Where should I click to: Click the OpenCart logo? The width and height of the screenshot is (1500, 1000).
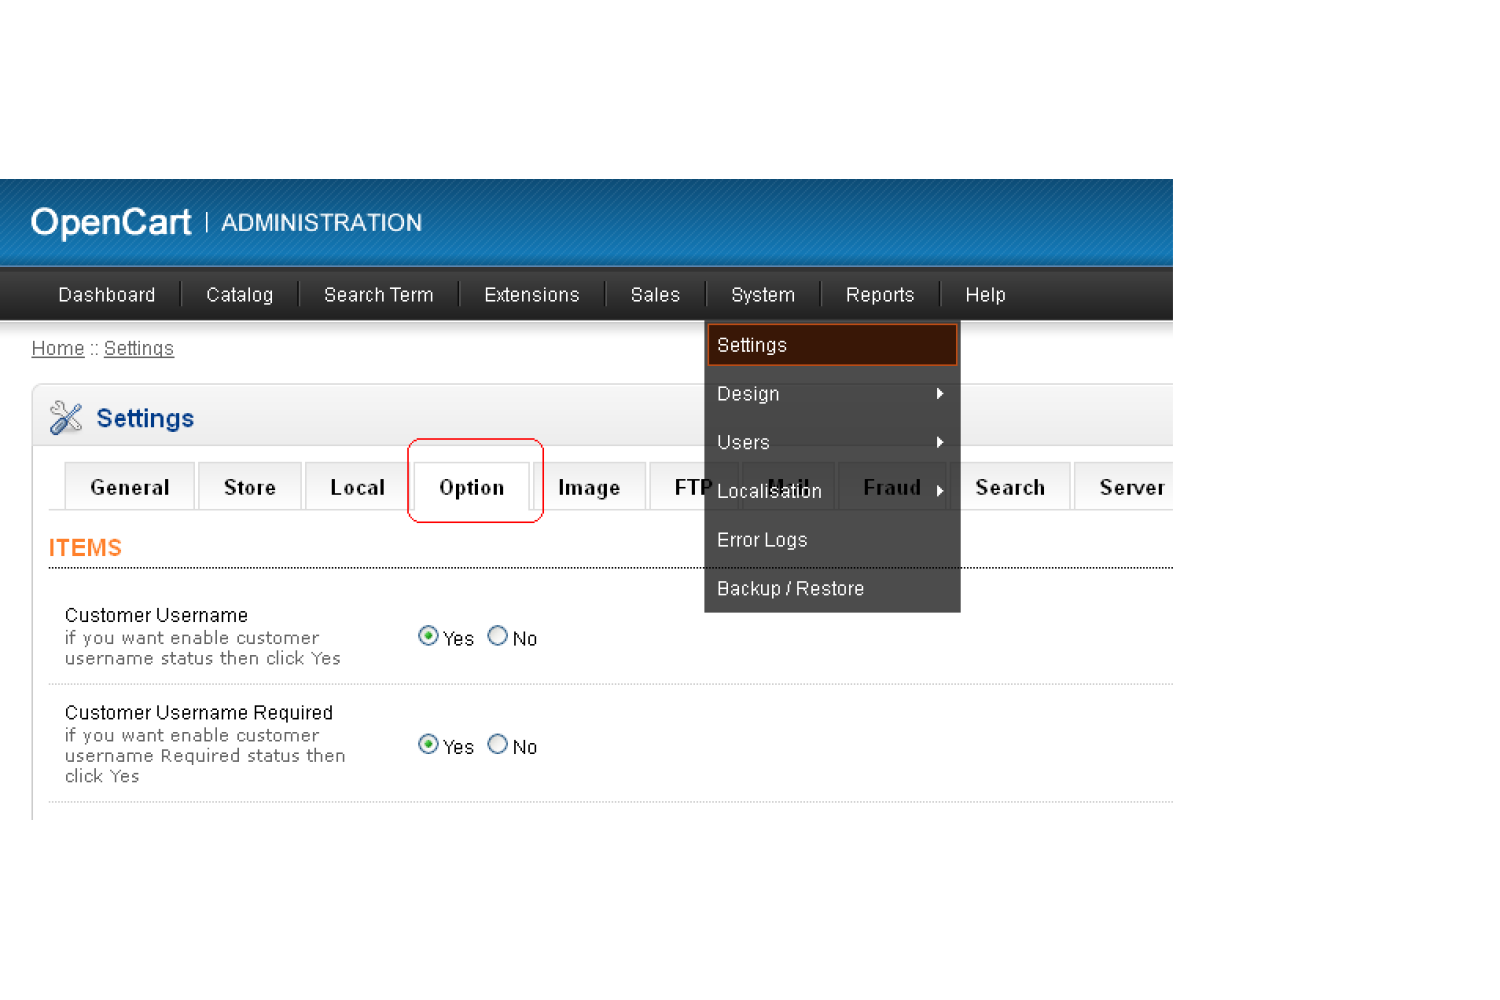(x=110, y=222)
